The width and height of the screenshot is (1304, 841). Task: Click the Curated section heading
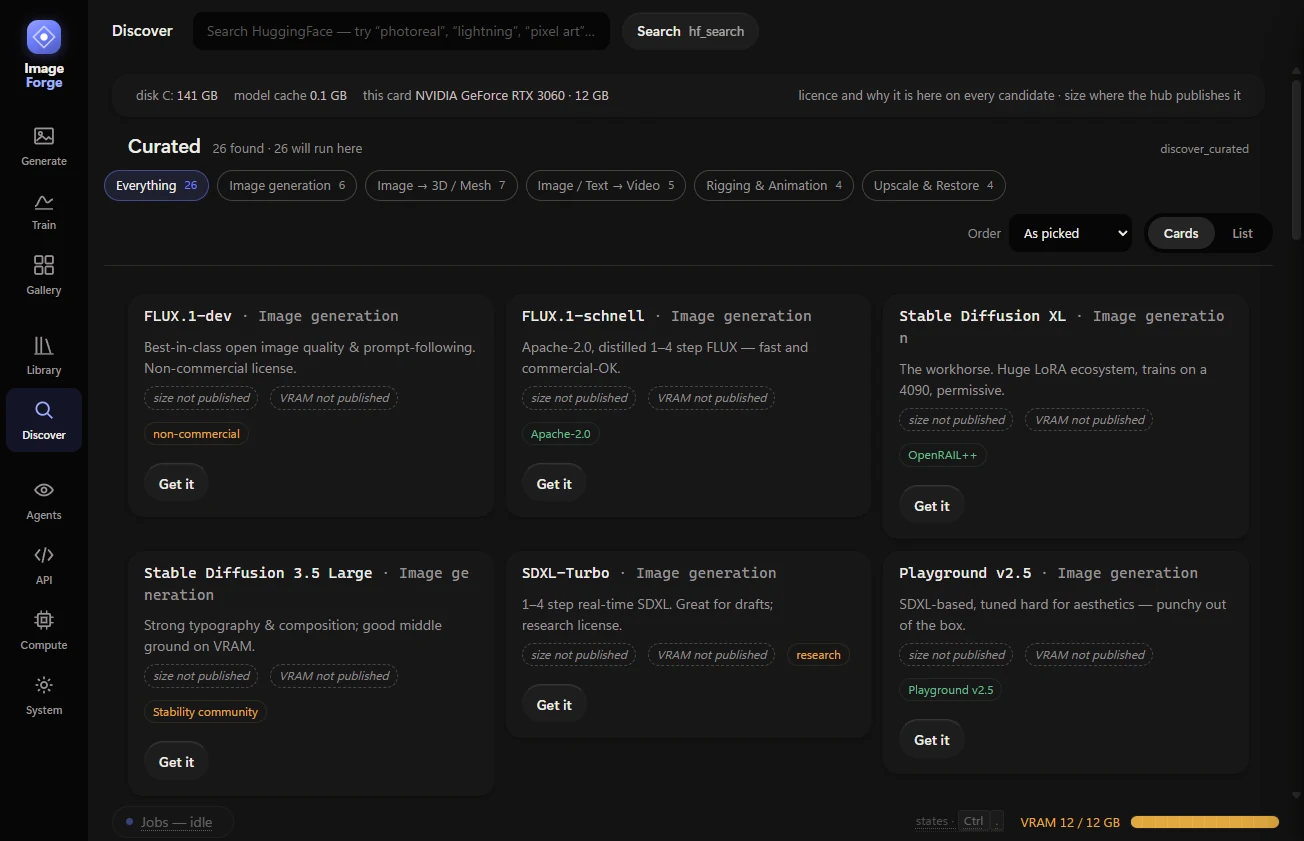pos(164,146)
